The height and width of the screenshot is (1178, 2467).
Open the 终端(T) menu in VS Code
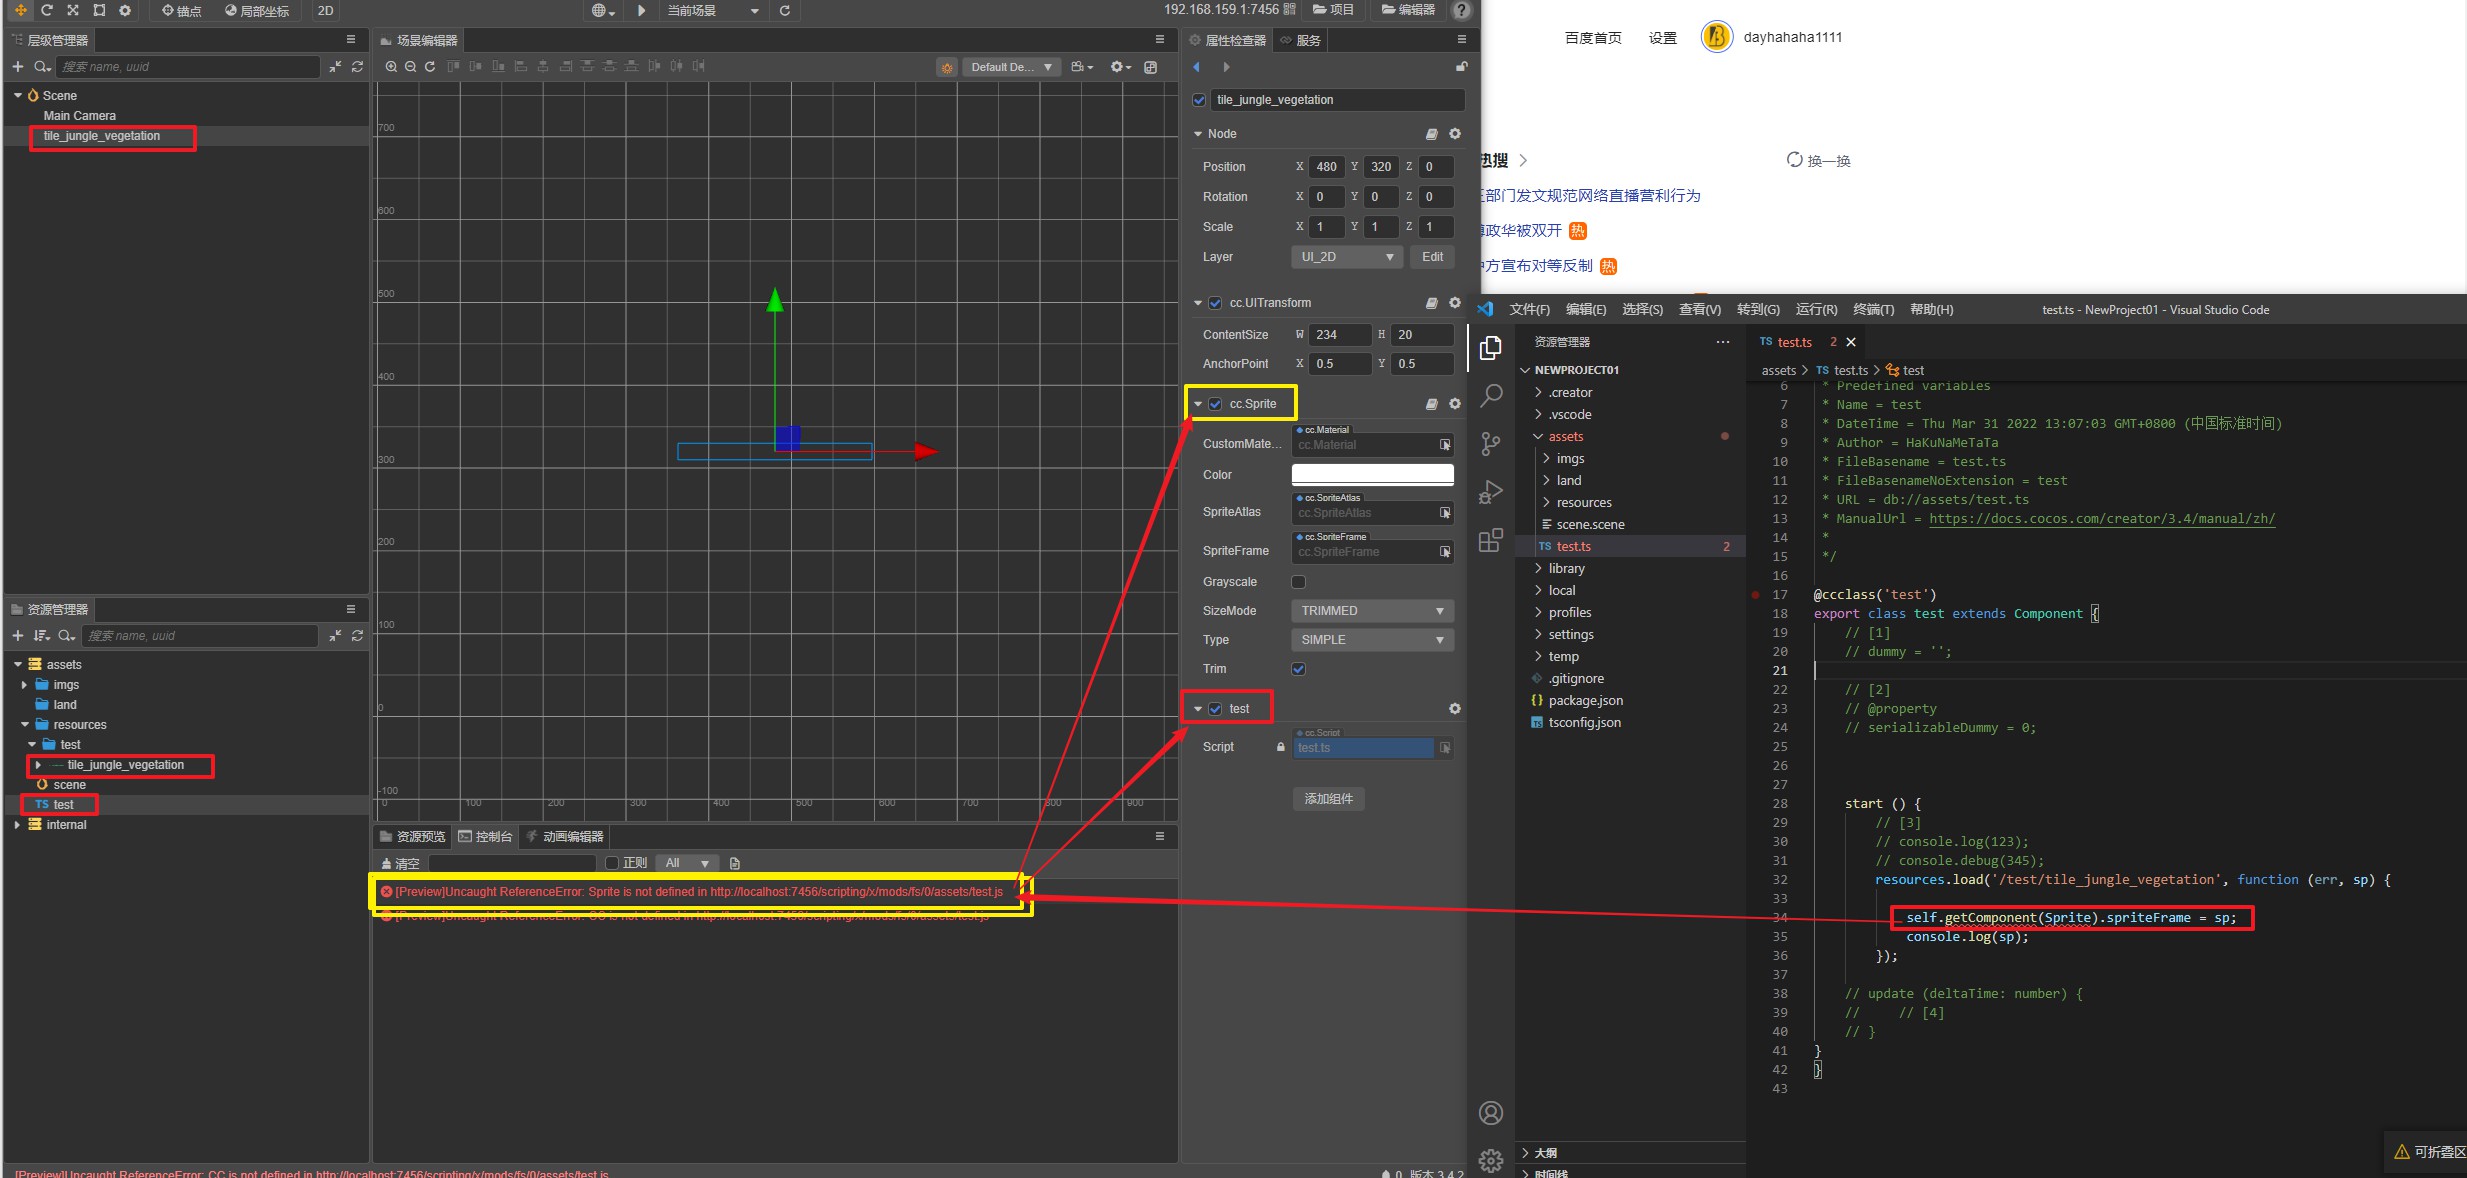[1873, 310]
